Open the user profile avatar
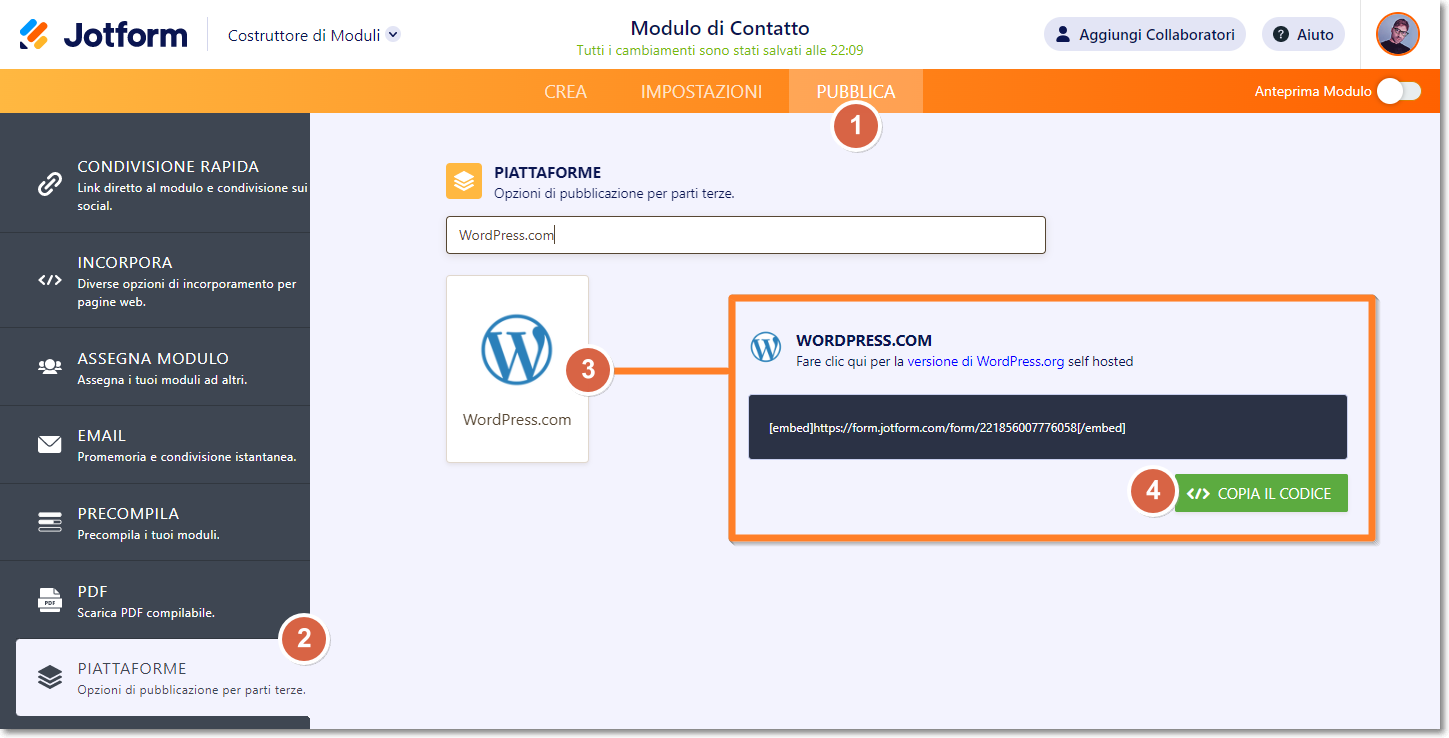Screen dimensions: 1449x738 1397,34
